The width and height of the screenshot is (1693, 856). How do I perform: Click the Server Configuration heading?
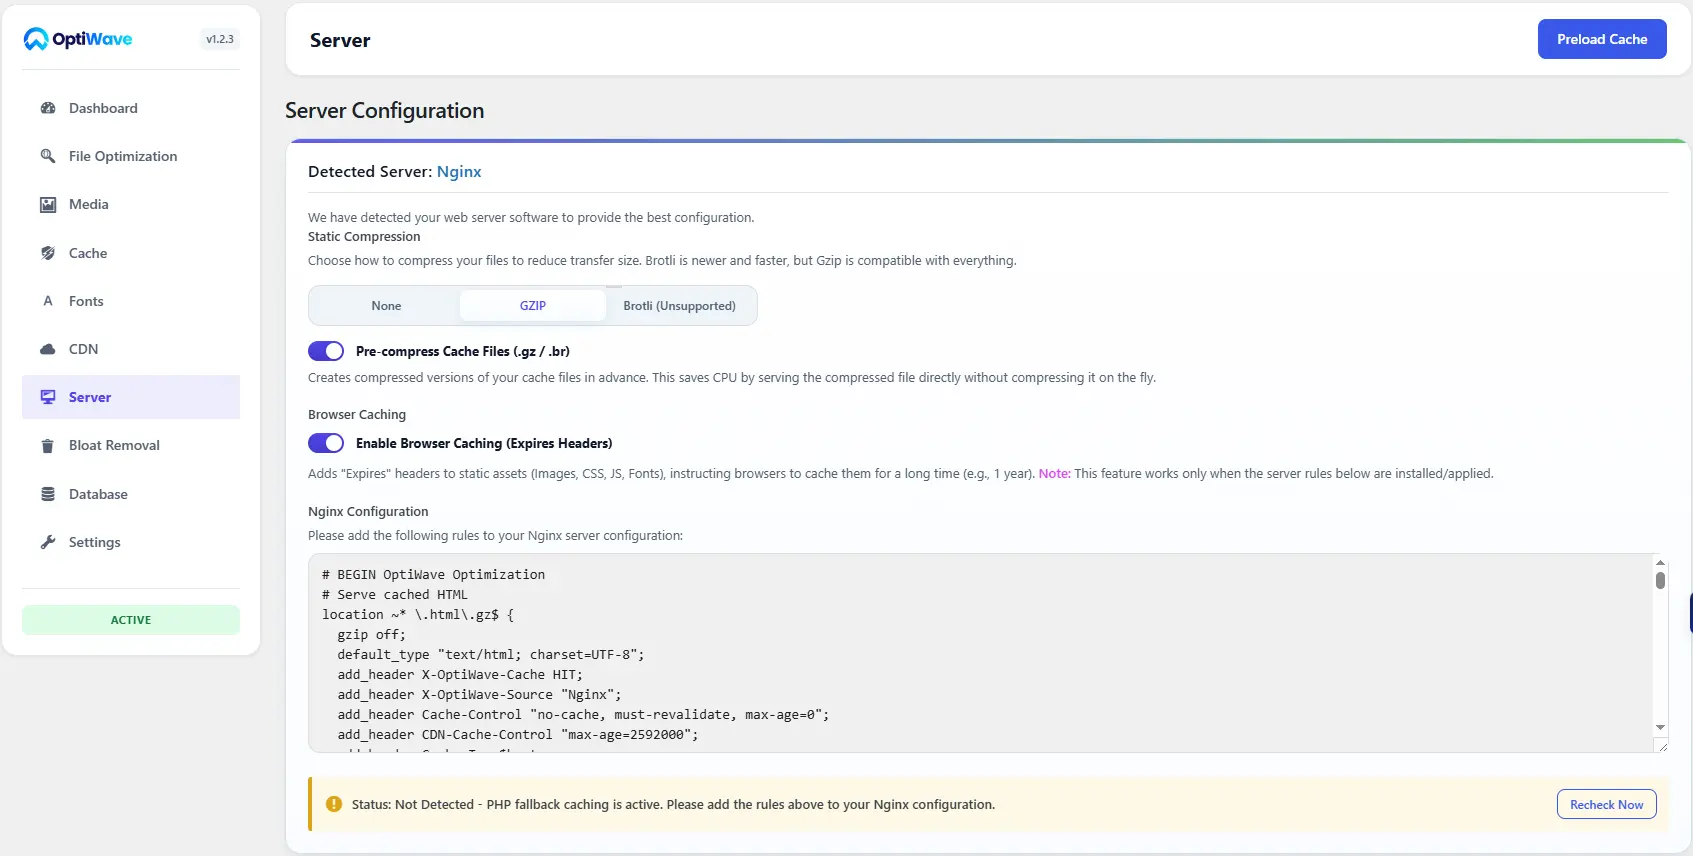[384, 111]
